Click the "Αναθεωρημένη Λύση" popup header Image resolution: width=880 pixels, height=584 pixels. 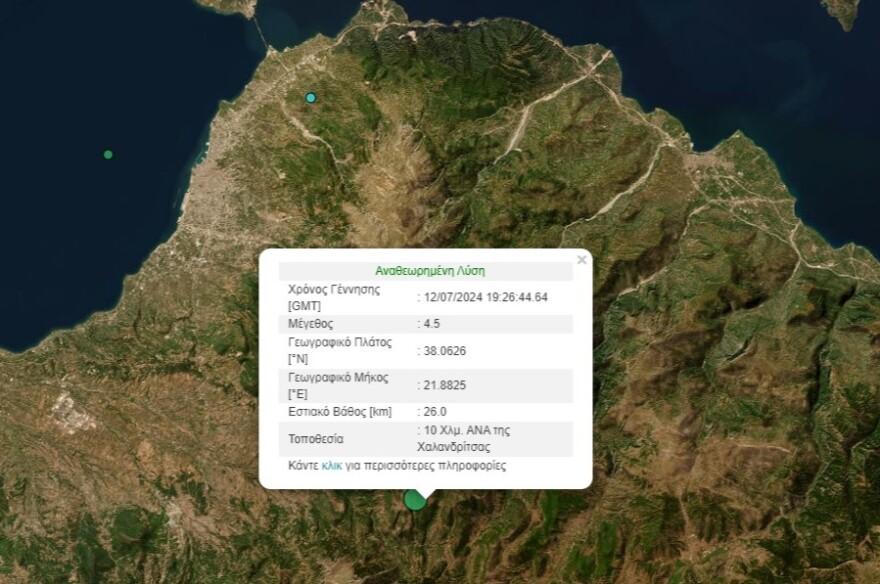428,268
